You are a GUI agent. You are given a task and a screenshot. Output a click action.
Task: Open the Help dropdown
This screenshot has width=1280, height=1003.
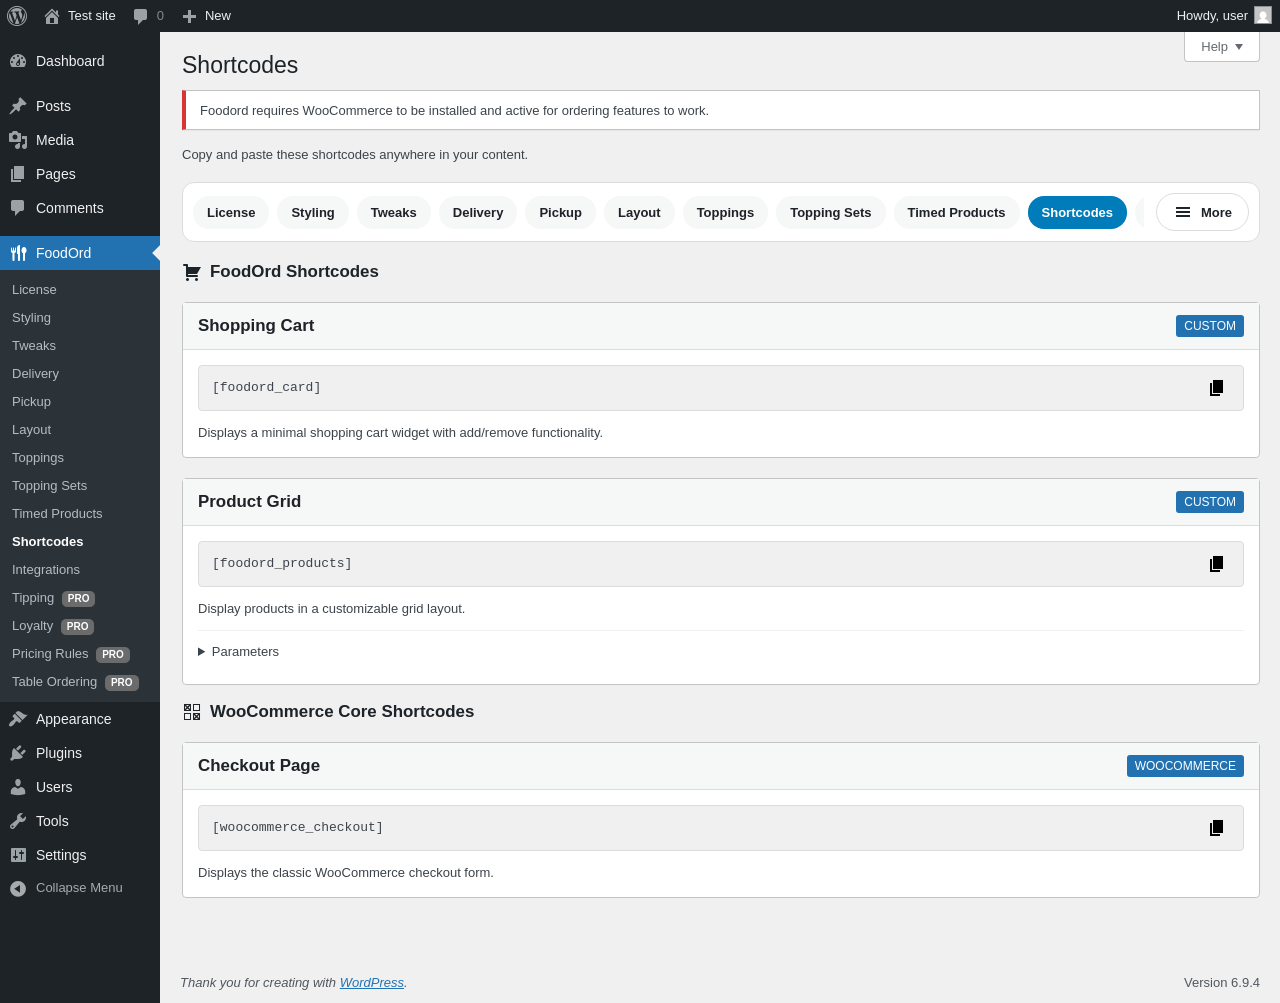click(x=1222, y=47)
